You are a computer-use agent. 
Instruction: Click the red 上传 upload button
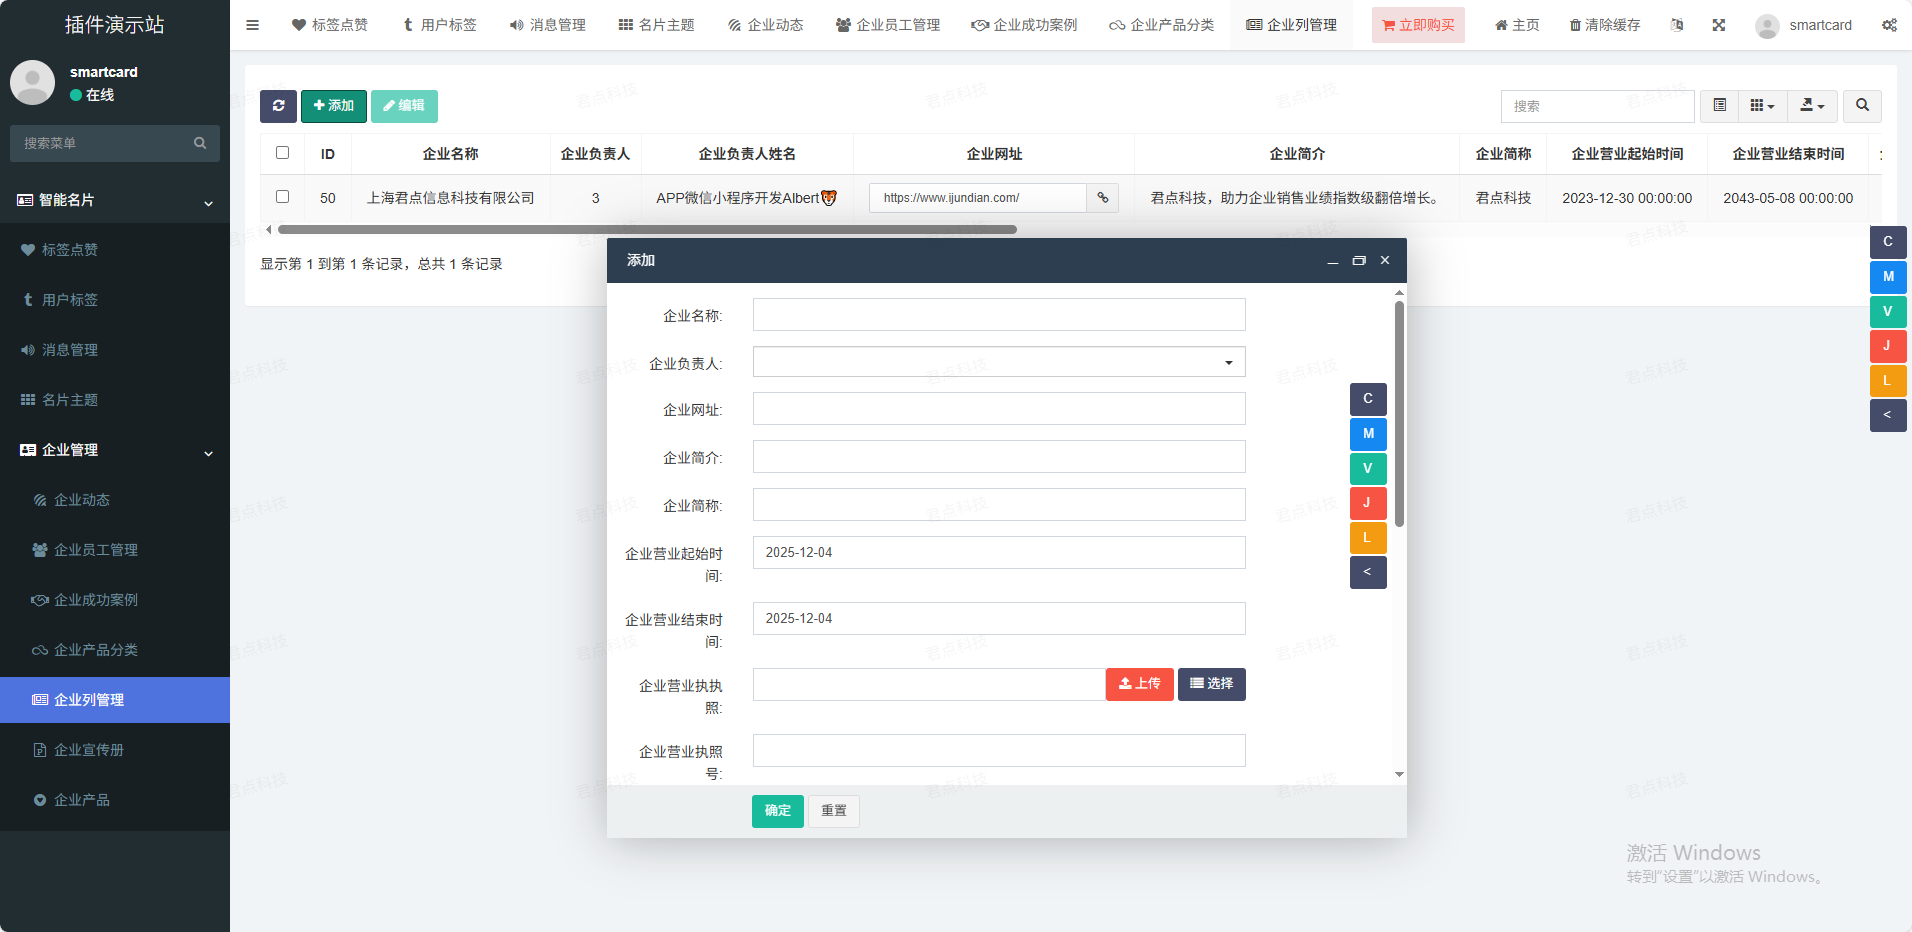1139,684
